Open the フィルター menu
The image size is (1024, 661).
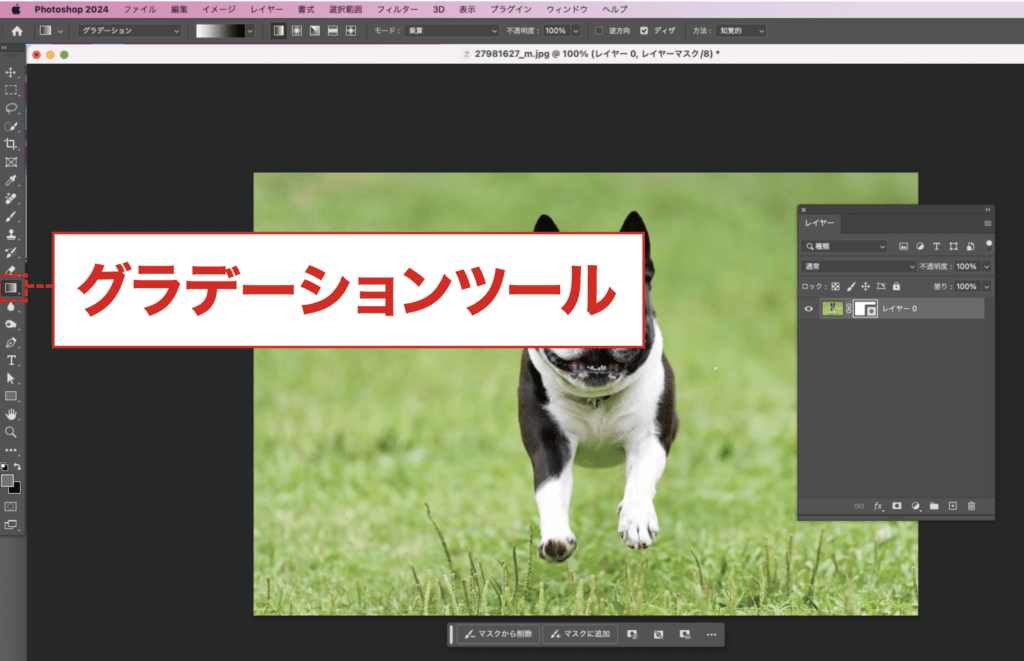(397, 9)
